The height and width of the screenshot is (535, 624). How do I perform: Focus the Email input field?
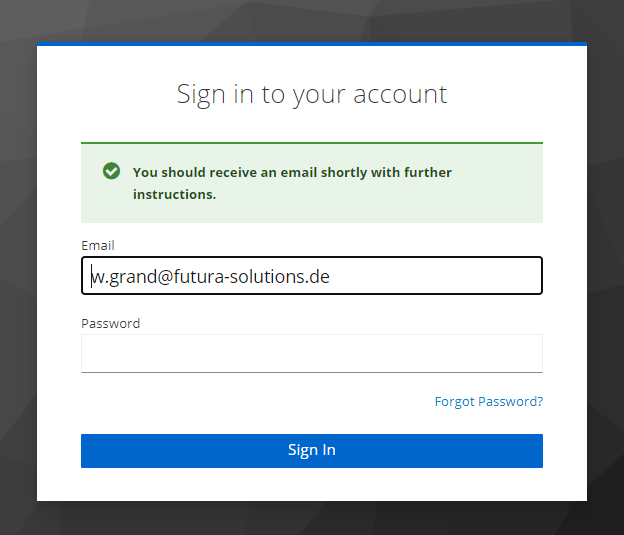[x=311, y=276]
